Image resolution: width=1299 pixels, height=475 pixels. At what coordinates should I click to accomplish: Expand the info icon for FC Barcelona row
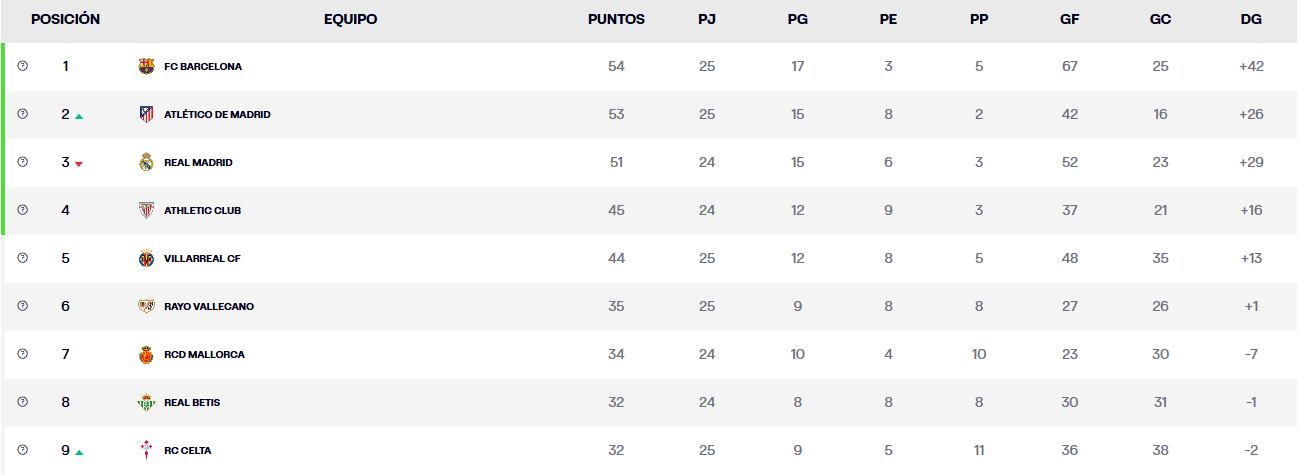tap(23, 66)
